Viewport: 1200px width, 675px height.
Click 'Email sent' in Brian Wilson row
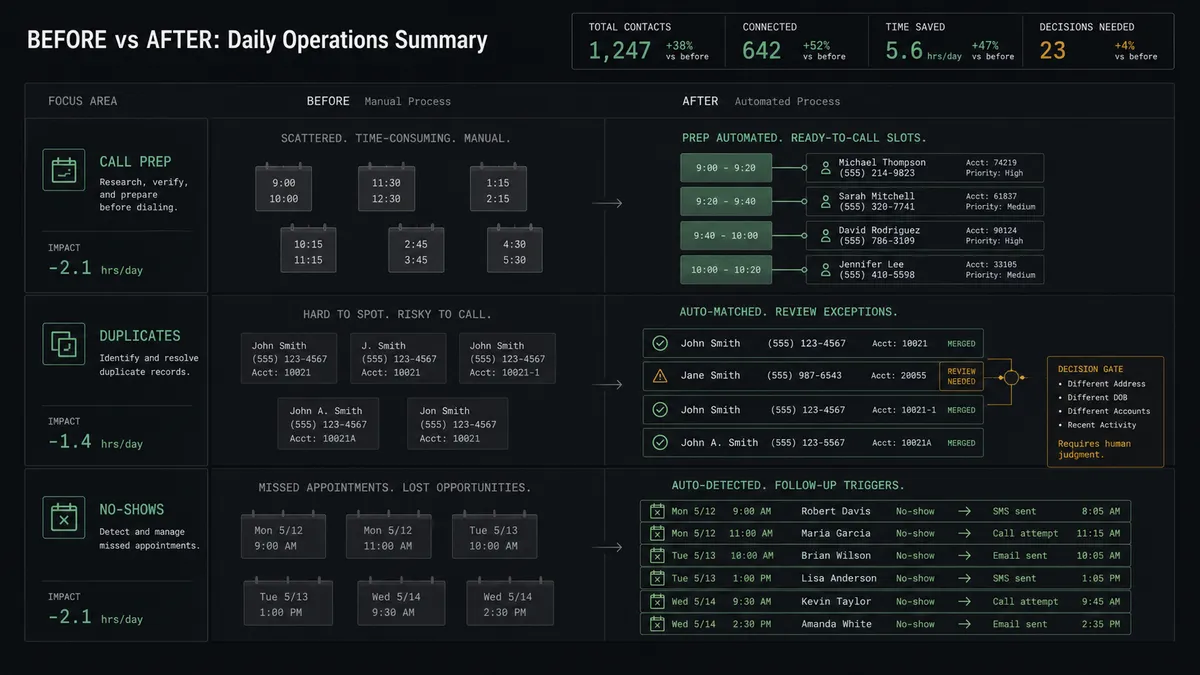(x=1020, y=556)
